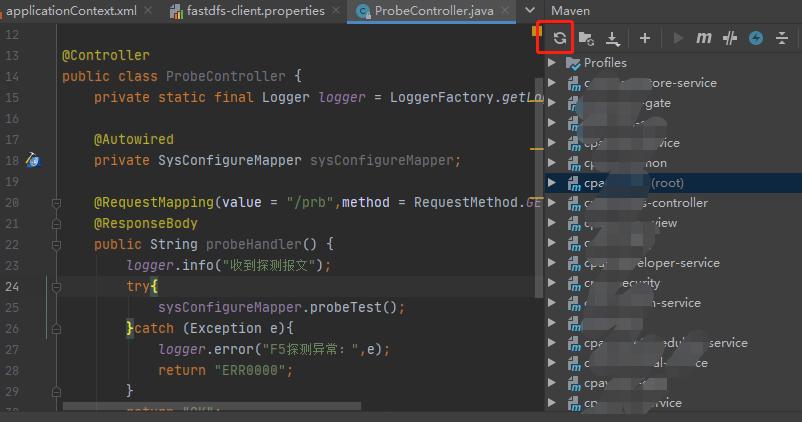Select the 's-controller' module row

pos(674,203)
